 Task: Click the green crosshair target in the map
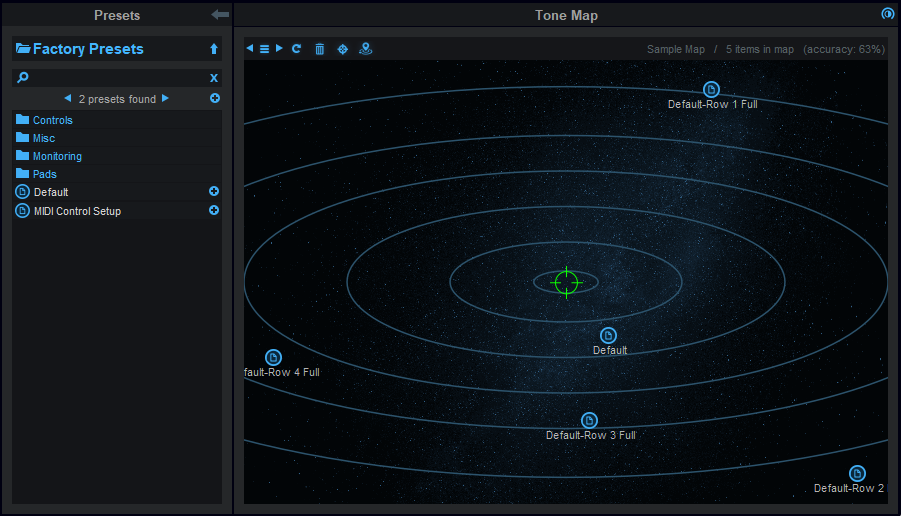click(566, 282)
